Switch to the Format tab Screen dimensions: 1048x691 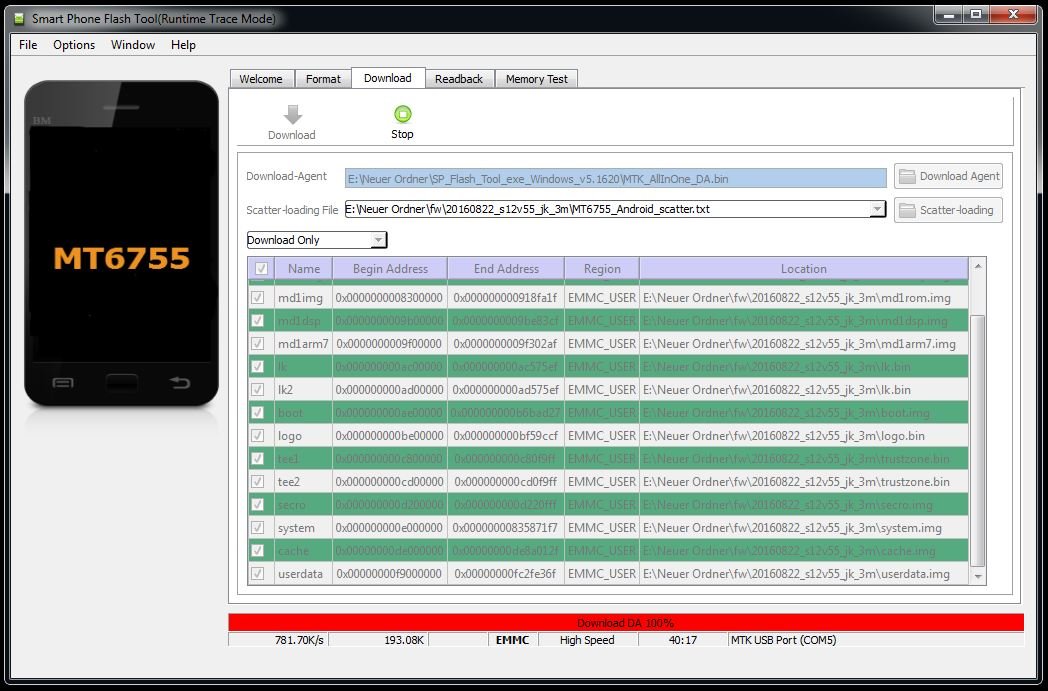tap(323, 79)
